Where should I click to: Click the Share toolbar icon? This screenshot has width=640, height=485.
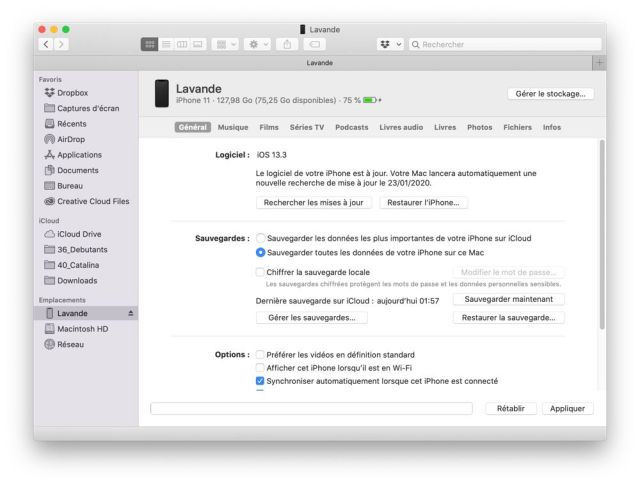pos(287,44)
